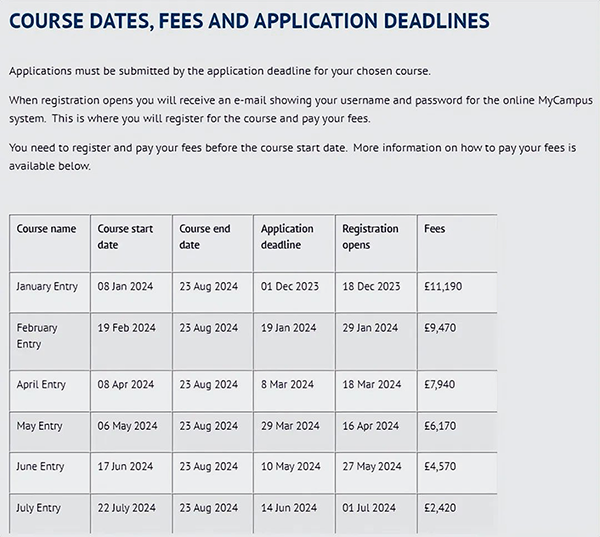Click the £11,190 fee cell
Viewport: 600px width, 537px height.
(443, 286)
